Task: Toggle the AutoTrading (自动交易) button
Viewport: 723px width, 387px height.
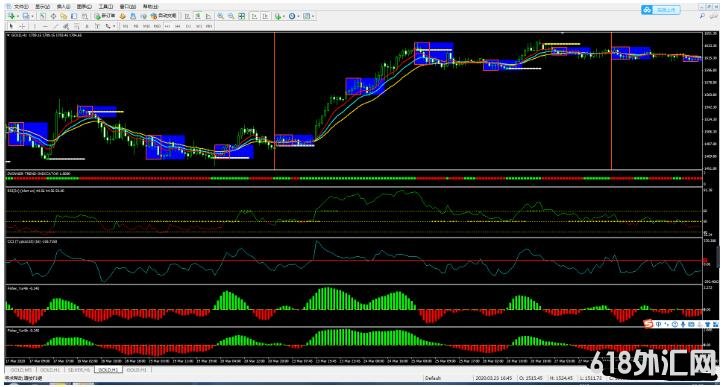Action: (164, 16)
